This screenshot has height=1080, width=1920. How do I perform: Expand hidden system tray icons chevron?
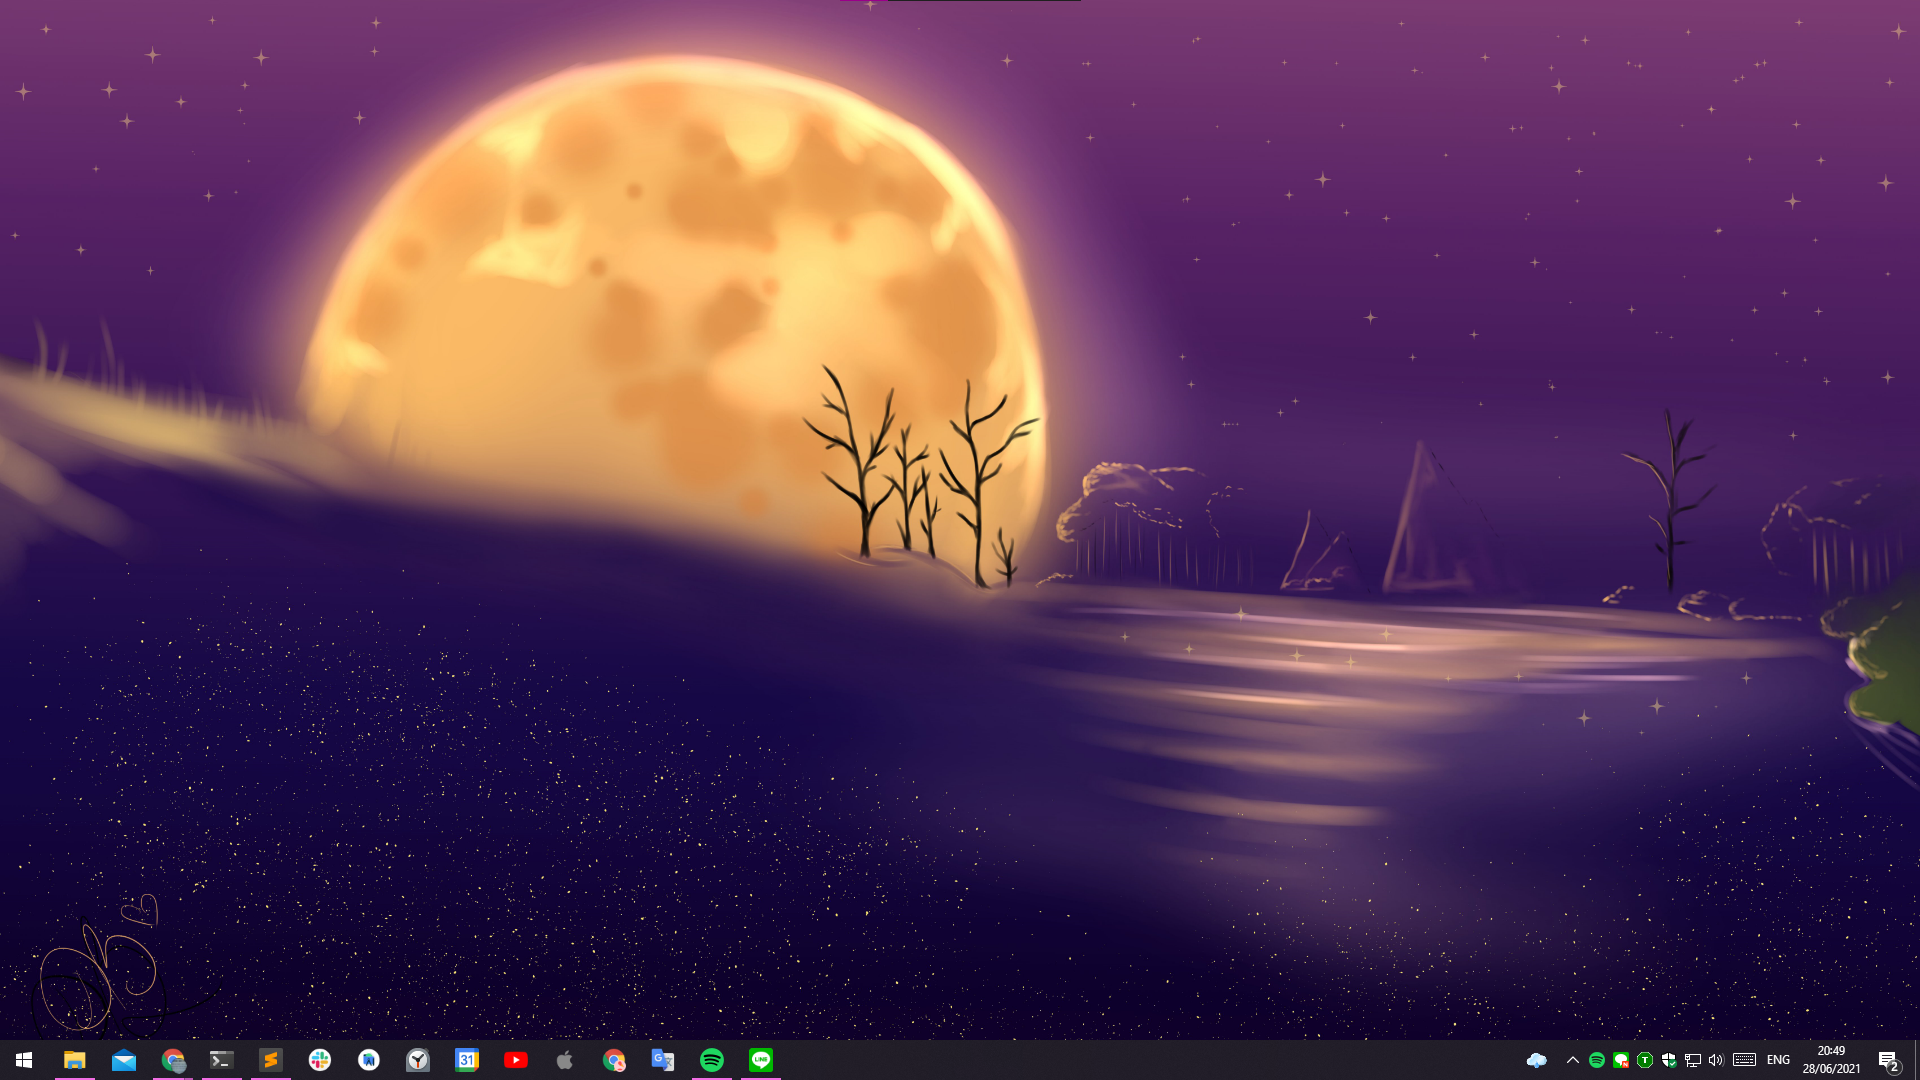click(1572, 1060)
